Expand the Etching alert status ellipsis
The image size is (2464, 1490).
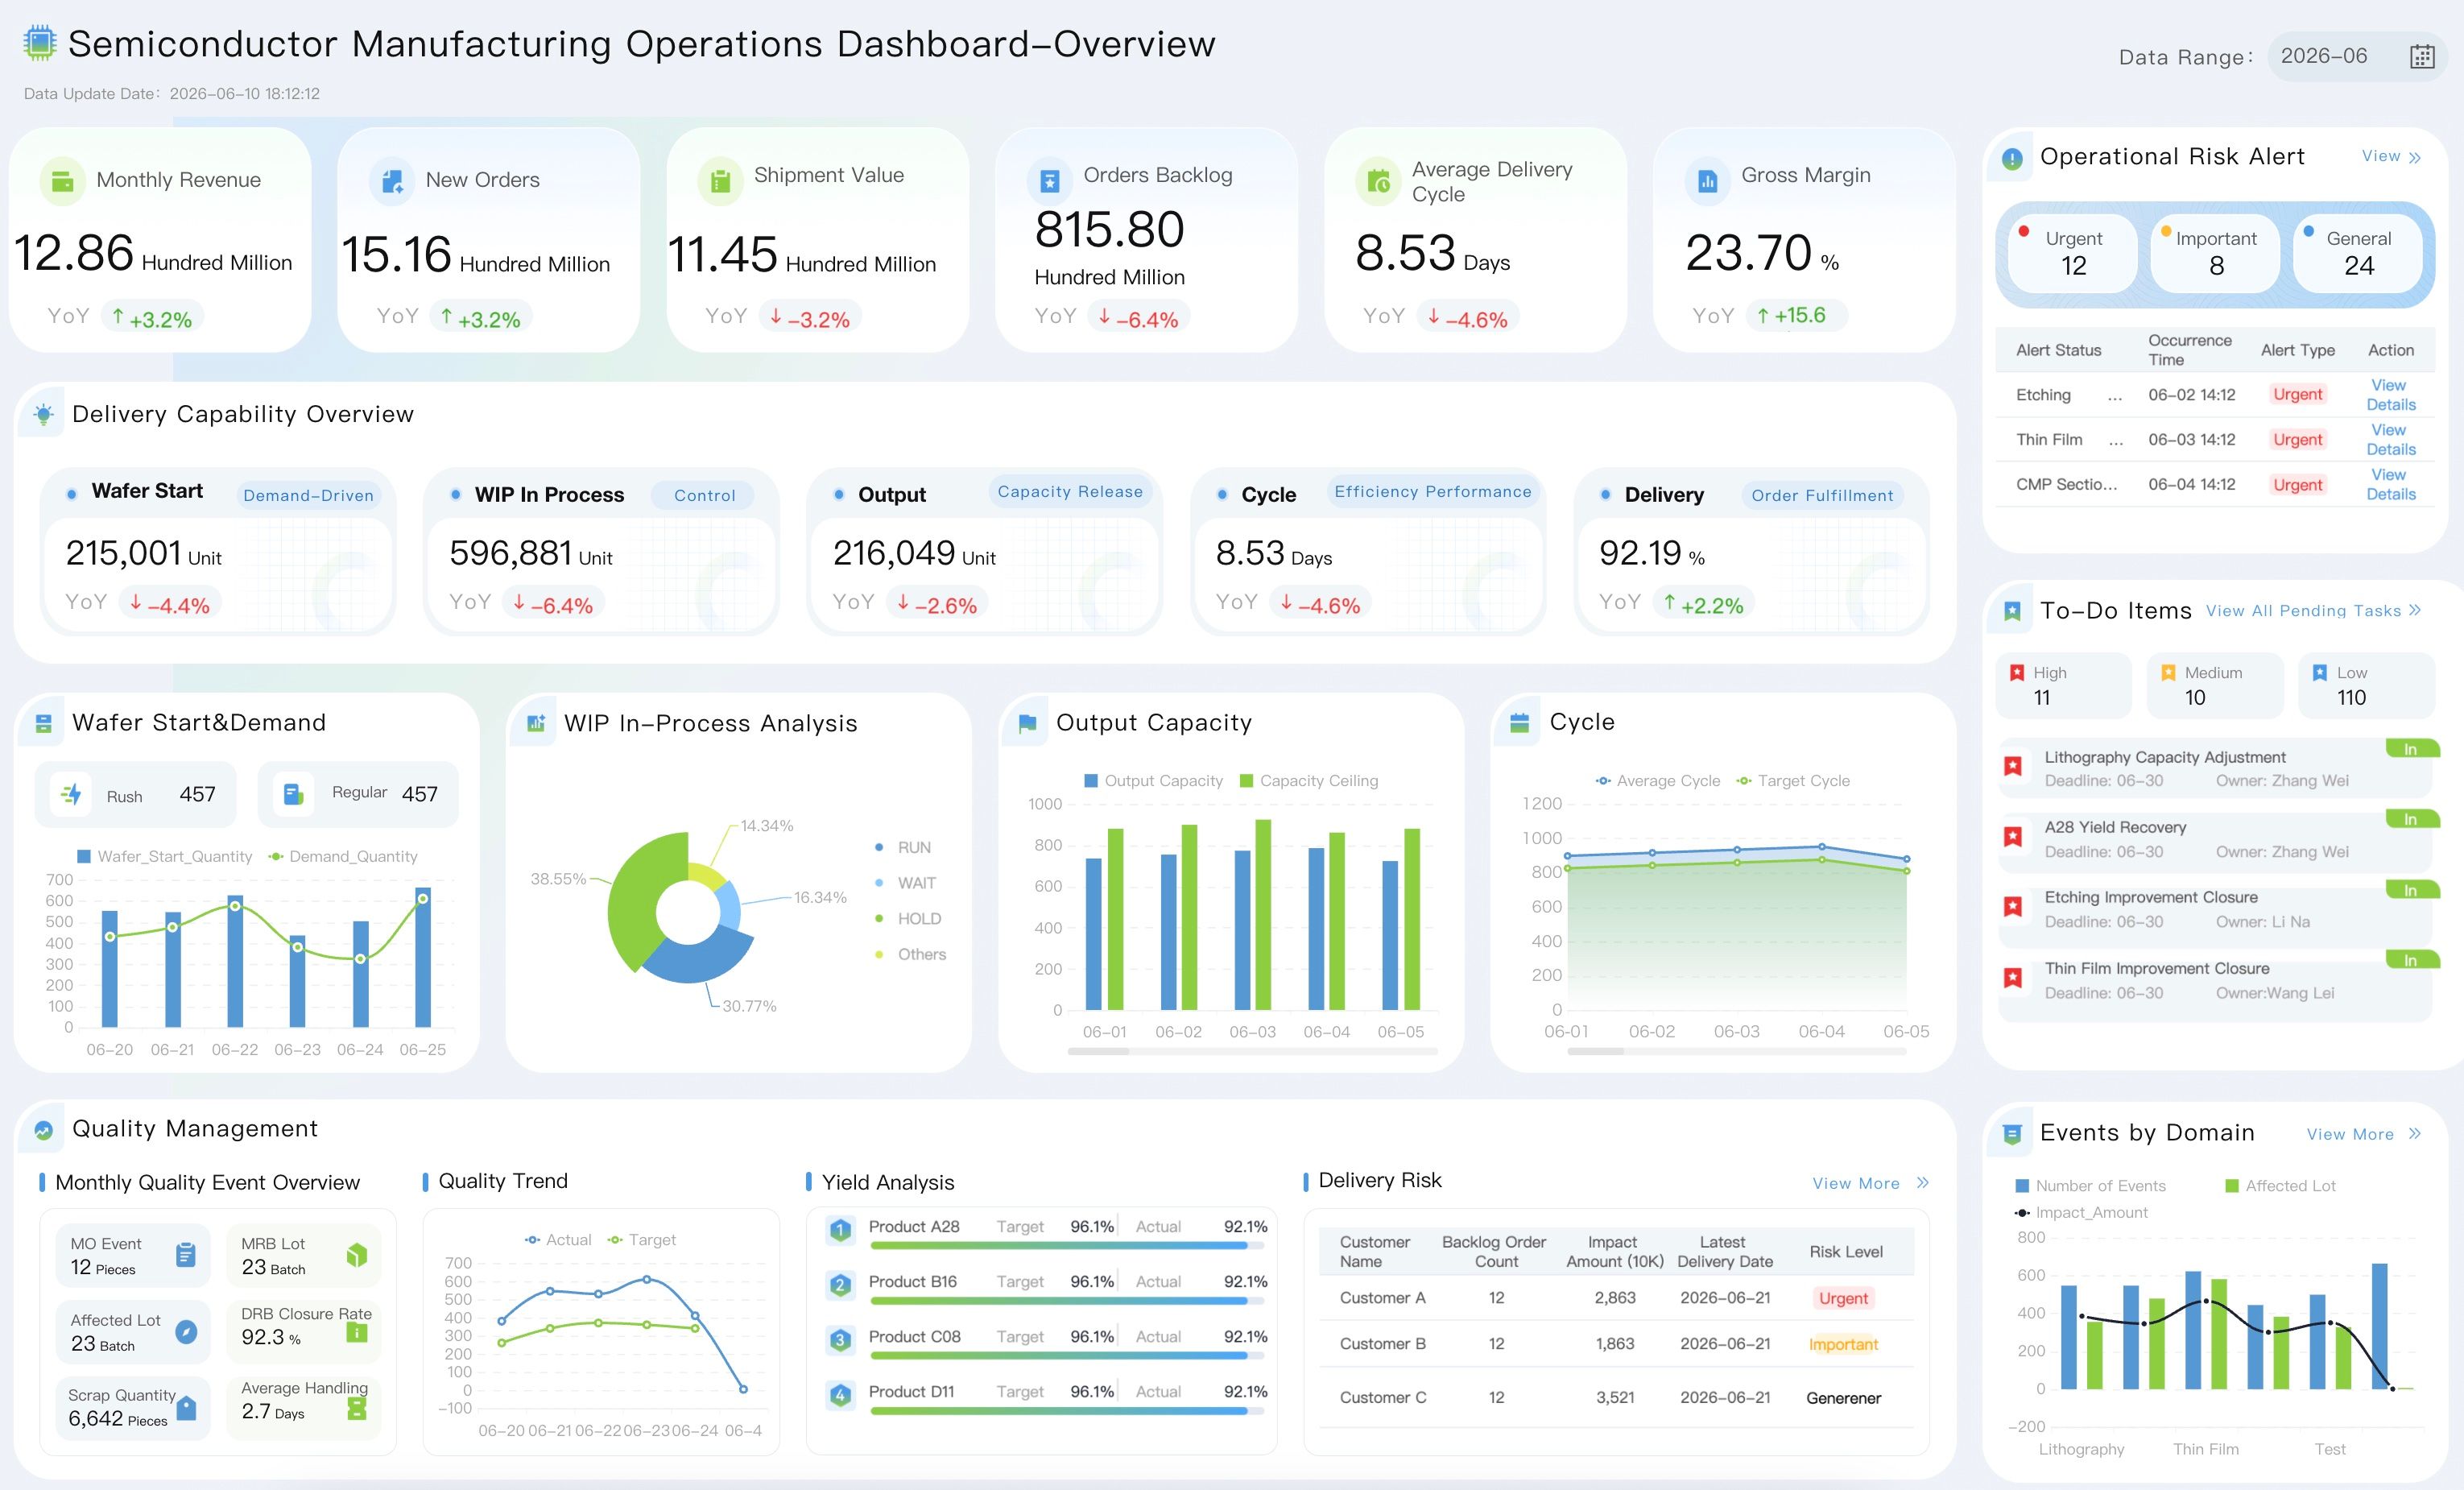click(2115, 396)
